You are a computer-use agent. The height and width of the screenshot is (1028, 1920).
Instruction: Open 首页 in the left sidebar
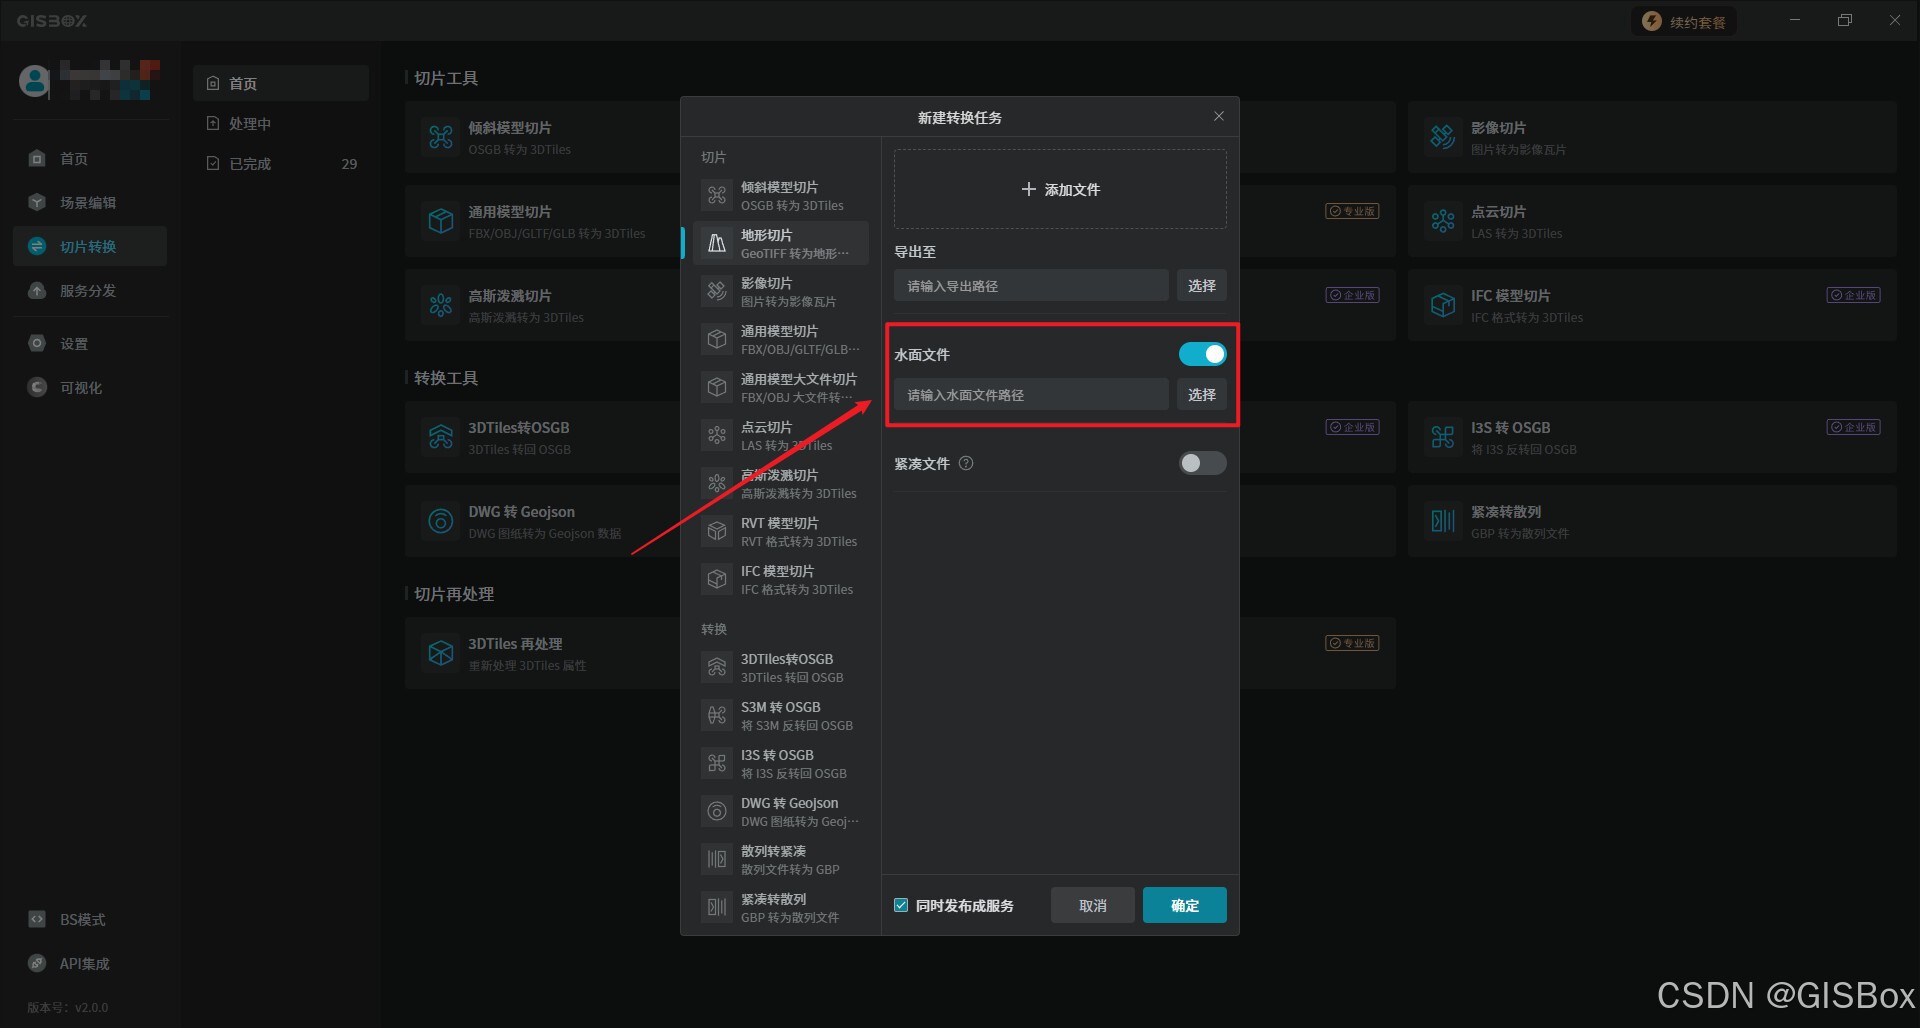pyautogui.click(x=90, y=158)
